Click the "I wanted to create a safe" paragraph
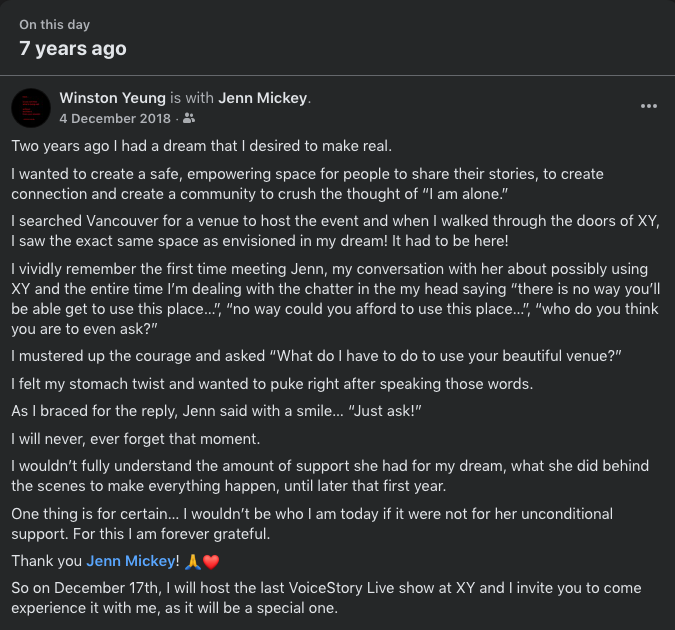This screenshot has height=630, width=675. tap(318, 183)
